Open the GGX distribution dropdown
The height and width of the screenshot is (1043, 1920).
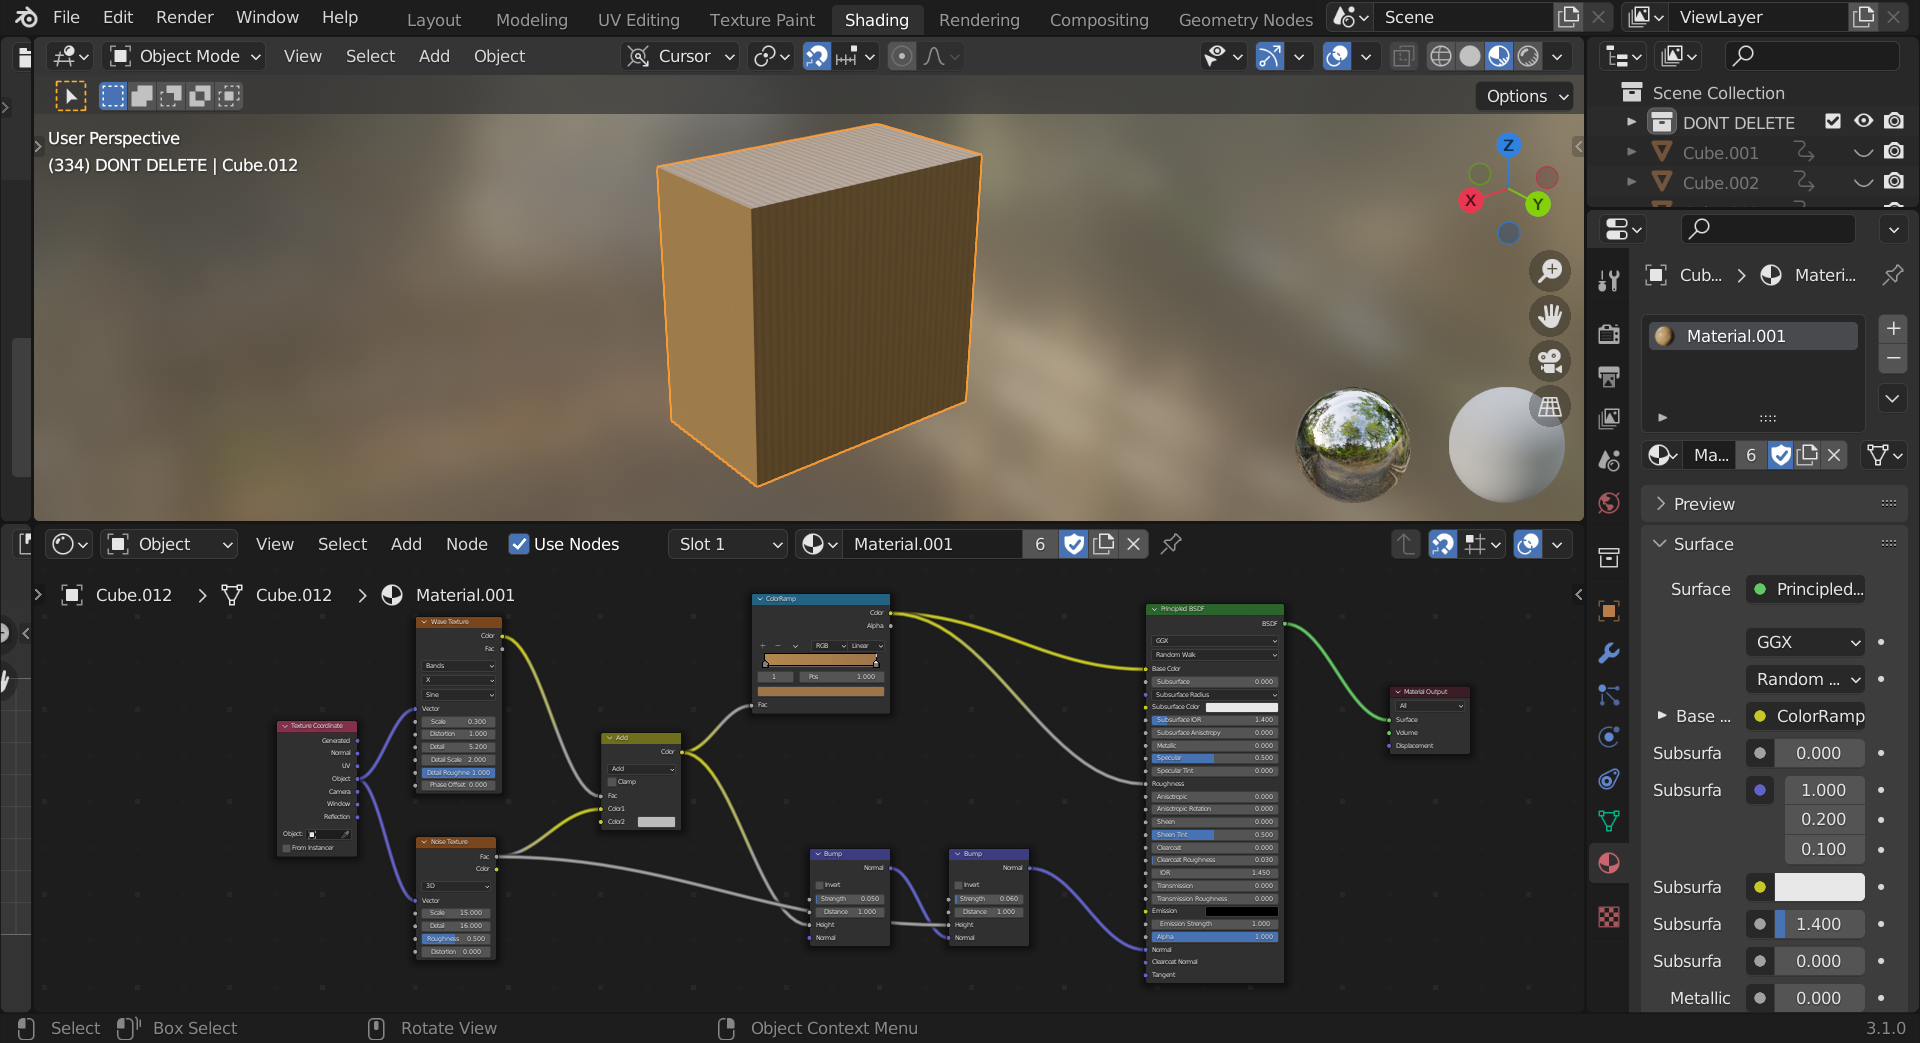coord(1806,642)
